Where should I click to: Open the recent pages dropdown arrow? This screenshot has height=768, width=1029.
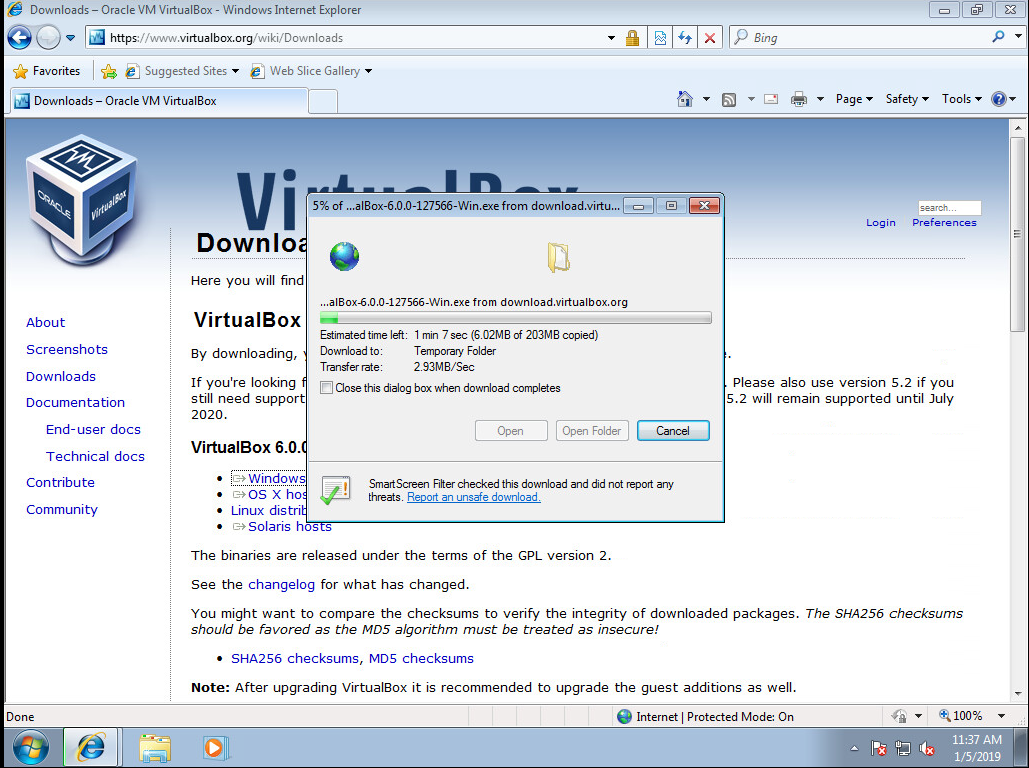[70, 37]
